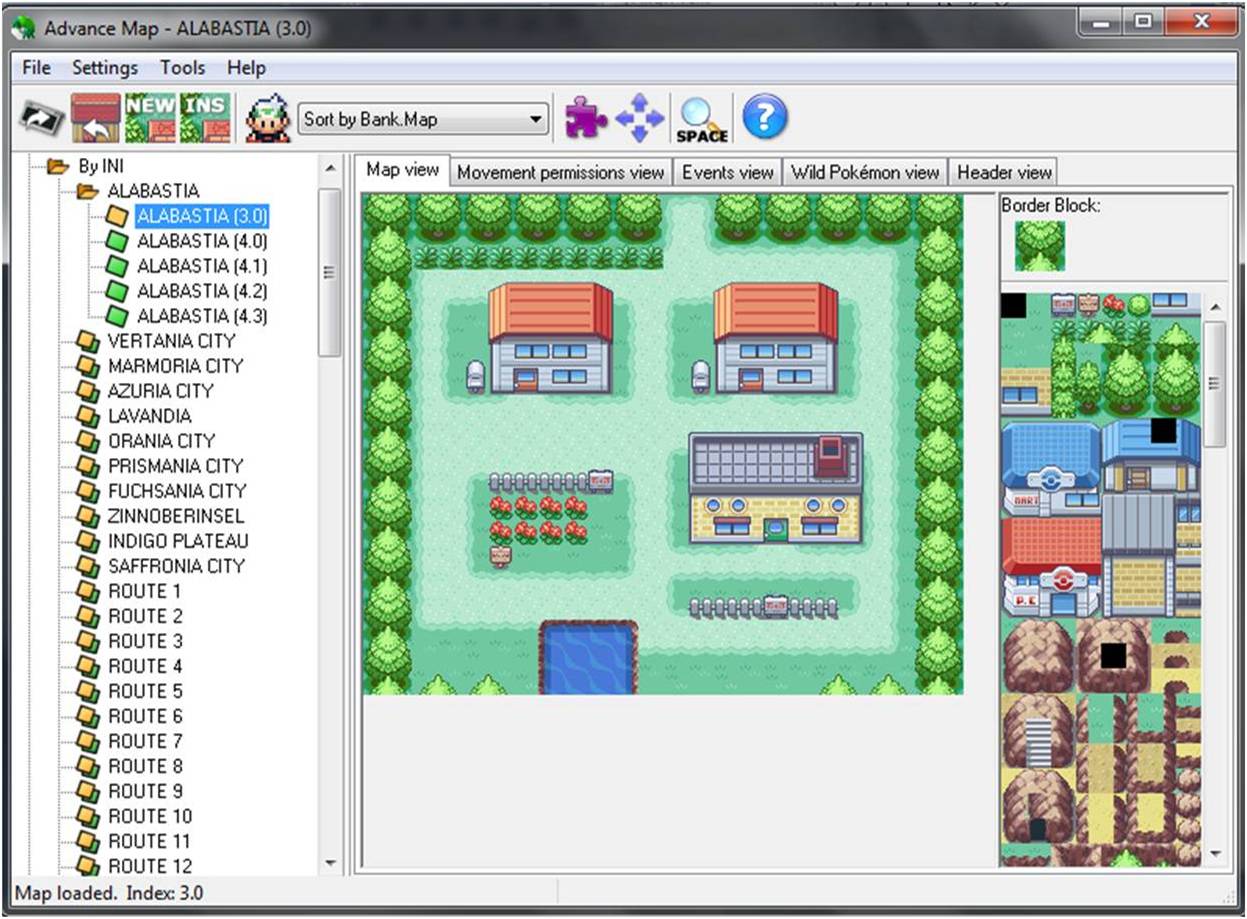The width and height of the screenshot is (1247, 919).
Task: Switch to the Events view tab
Action: pos(727,171)
